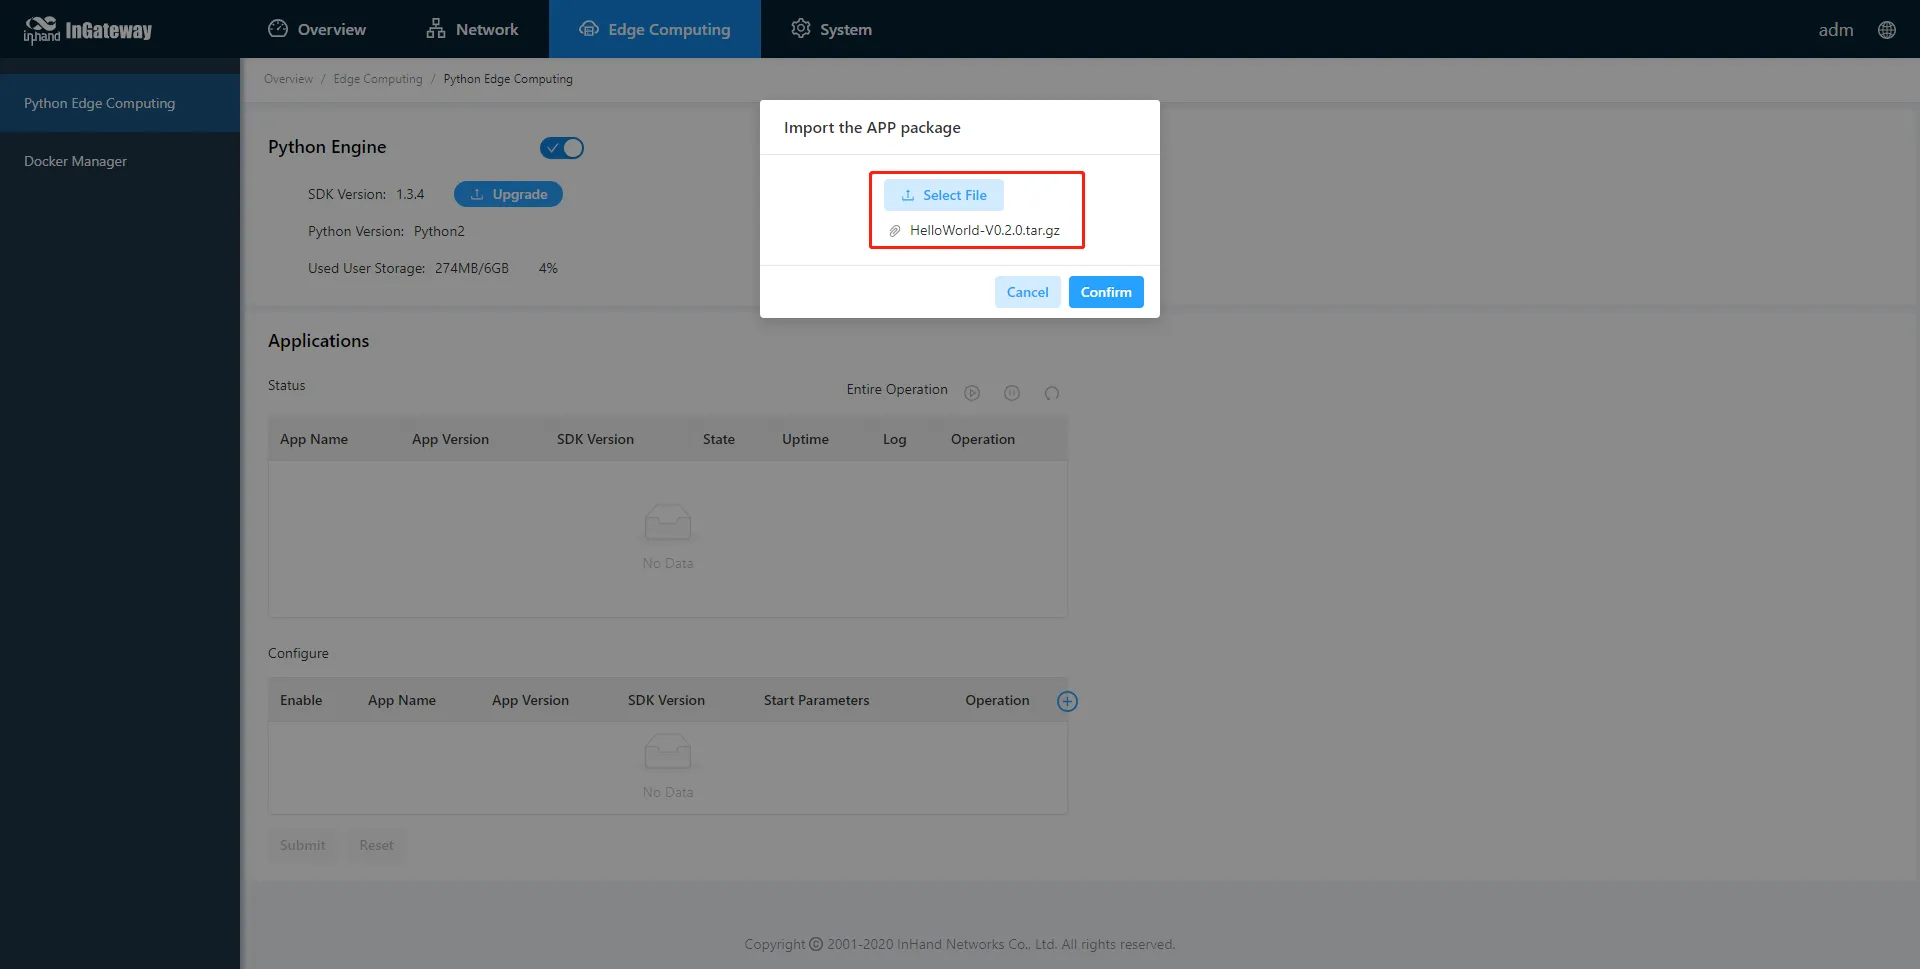Image resolution: width=1920 pixels, height=969 pixels.
Task: Stop all applications with pause icon
Action: (1012, 393)
